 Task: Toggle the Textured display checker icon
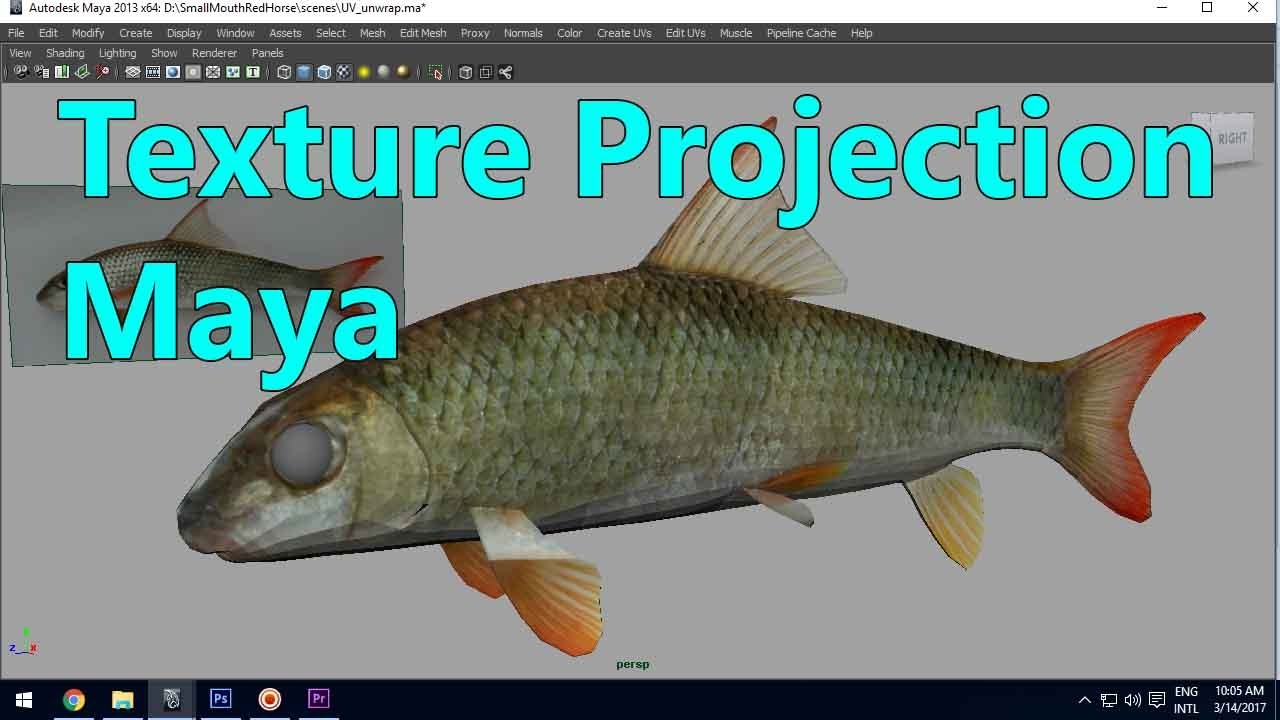[x=344, y=72]
